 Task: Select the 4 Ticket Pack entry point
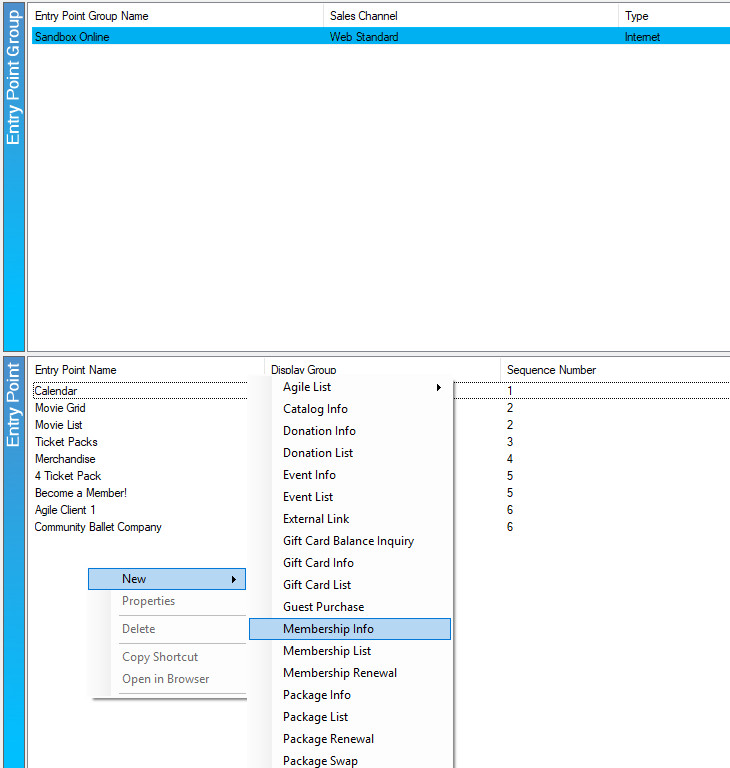pyautogui.click(x=68, y=476)
